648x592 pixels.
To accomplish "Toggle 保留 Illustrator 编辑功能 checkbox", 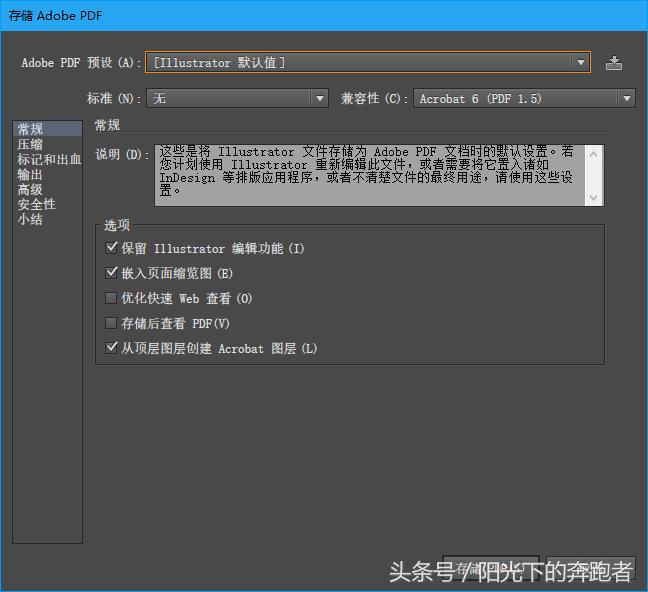I will tap(111, 248).
